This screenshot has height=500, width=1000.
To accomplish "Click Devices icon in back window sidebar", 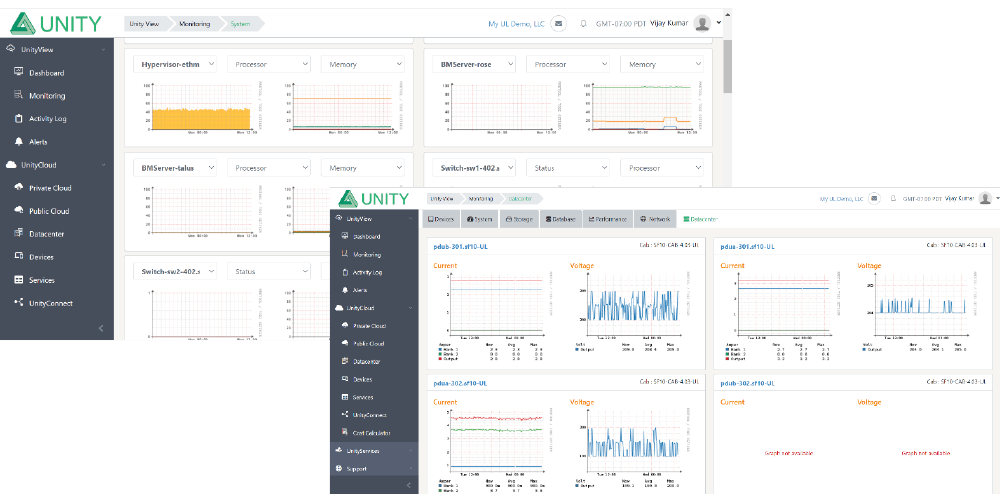I will coord(18,256).
